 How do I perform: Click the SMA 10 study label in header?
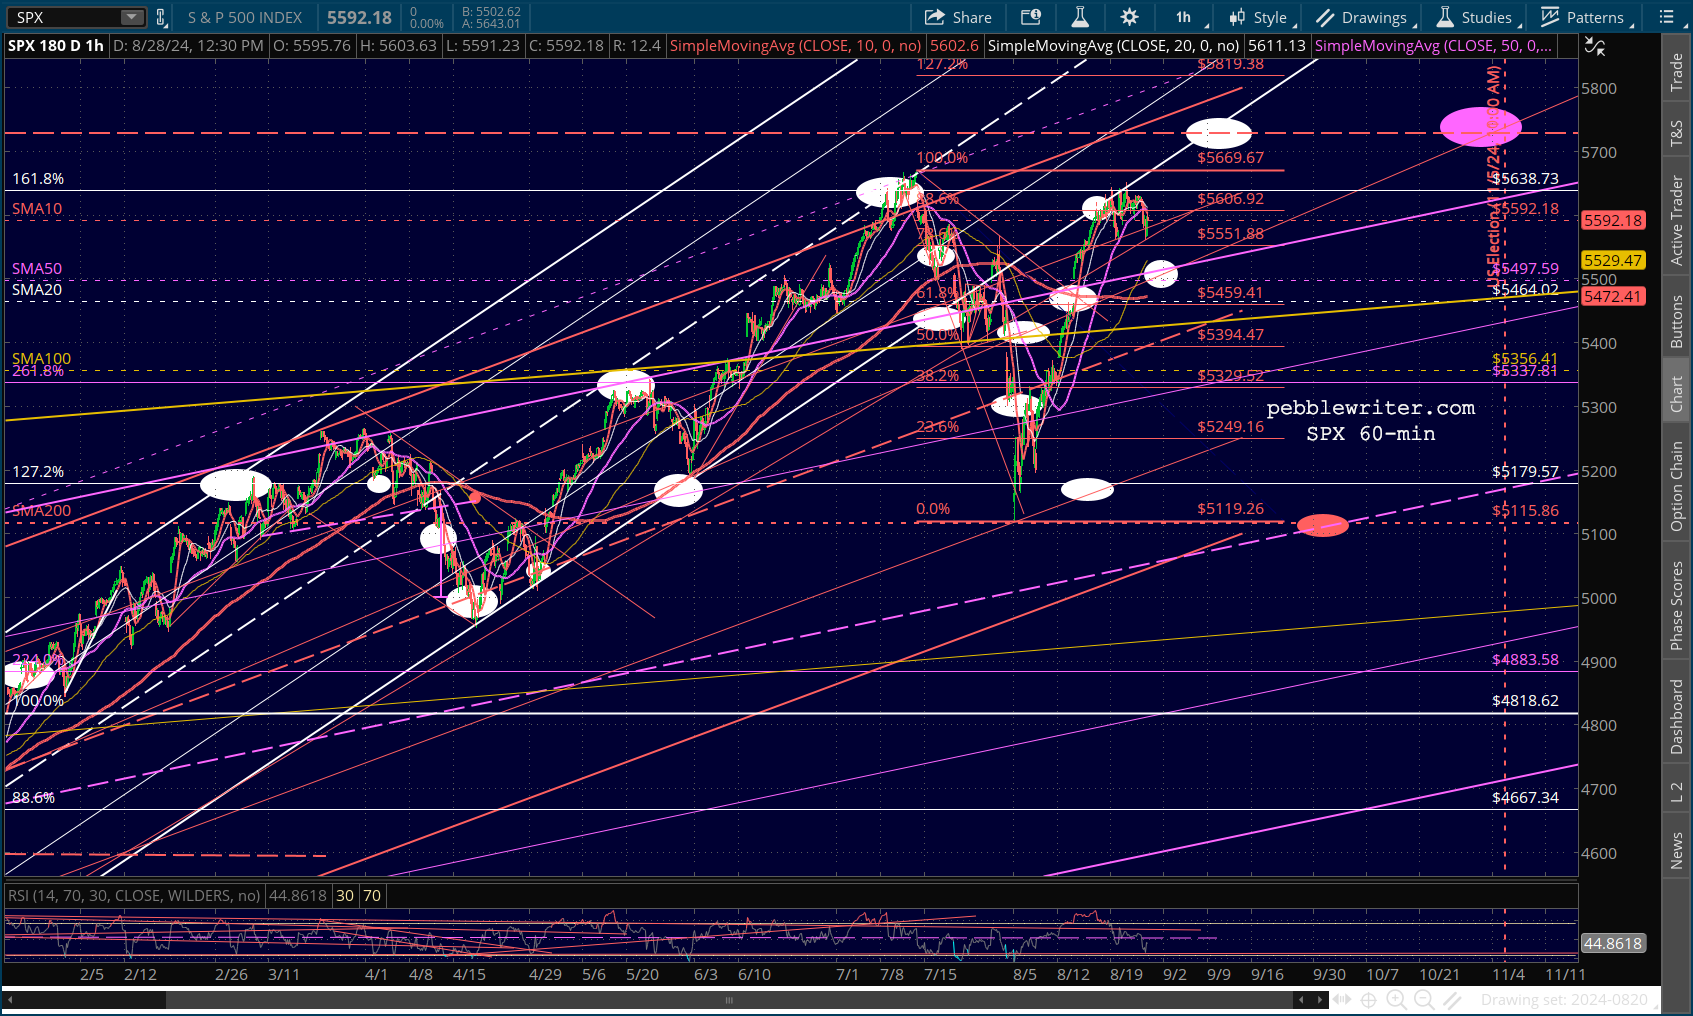click(796, 46)
